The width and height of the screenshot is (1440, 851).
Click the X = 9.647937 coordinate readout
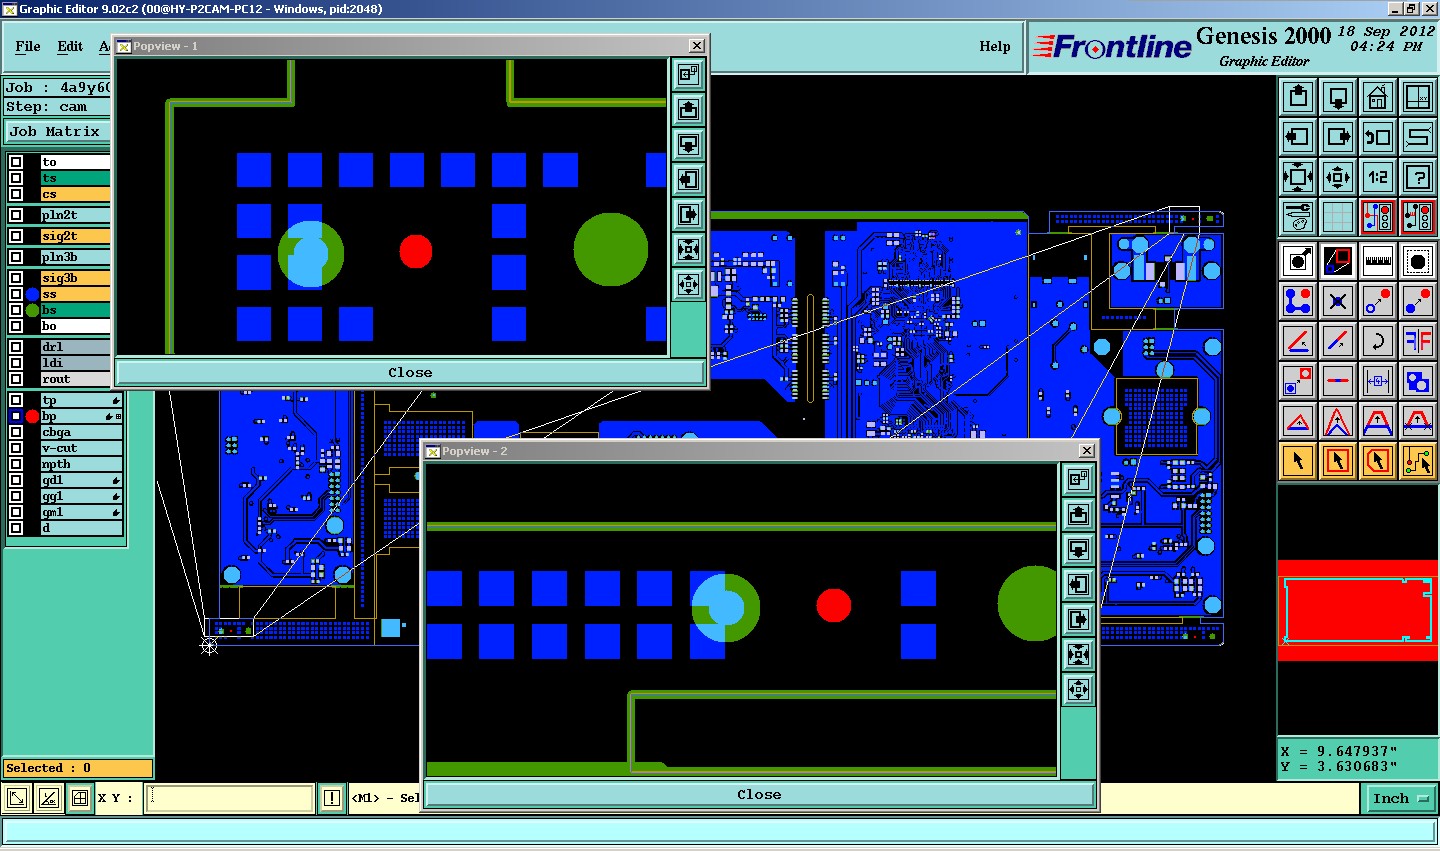1339,751
